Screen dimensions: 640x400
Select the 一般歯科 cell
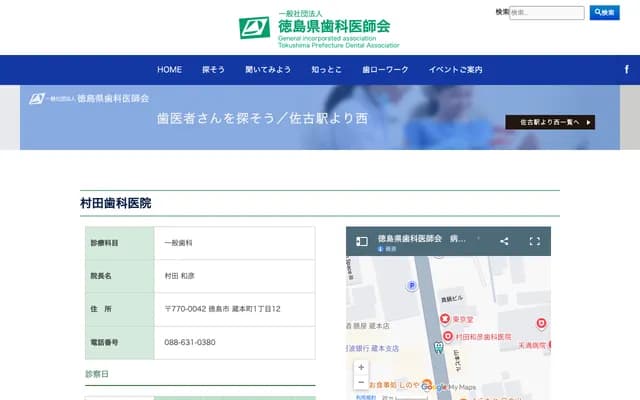(x=178, y=243)
